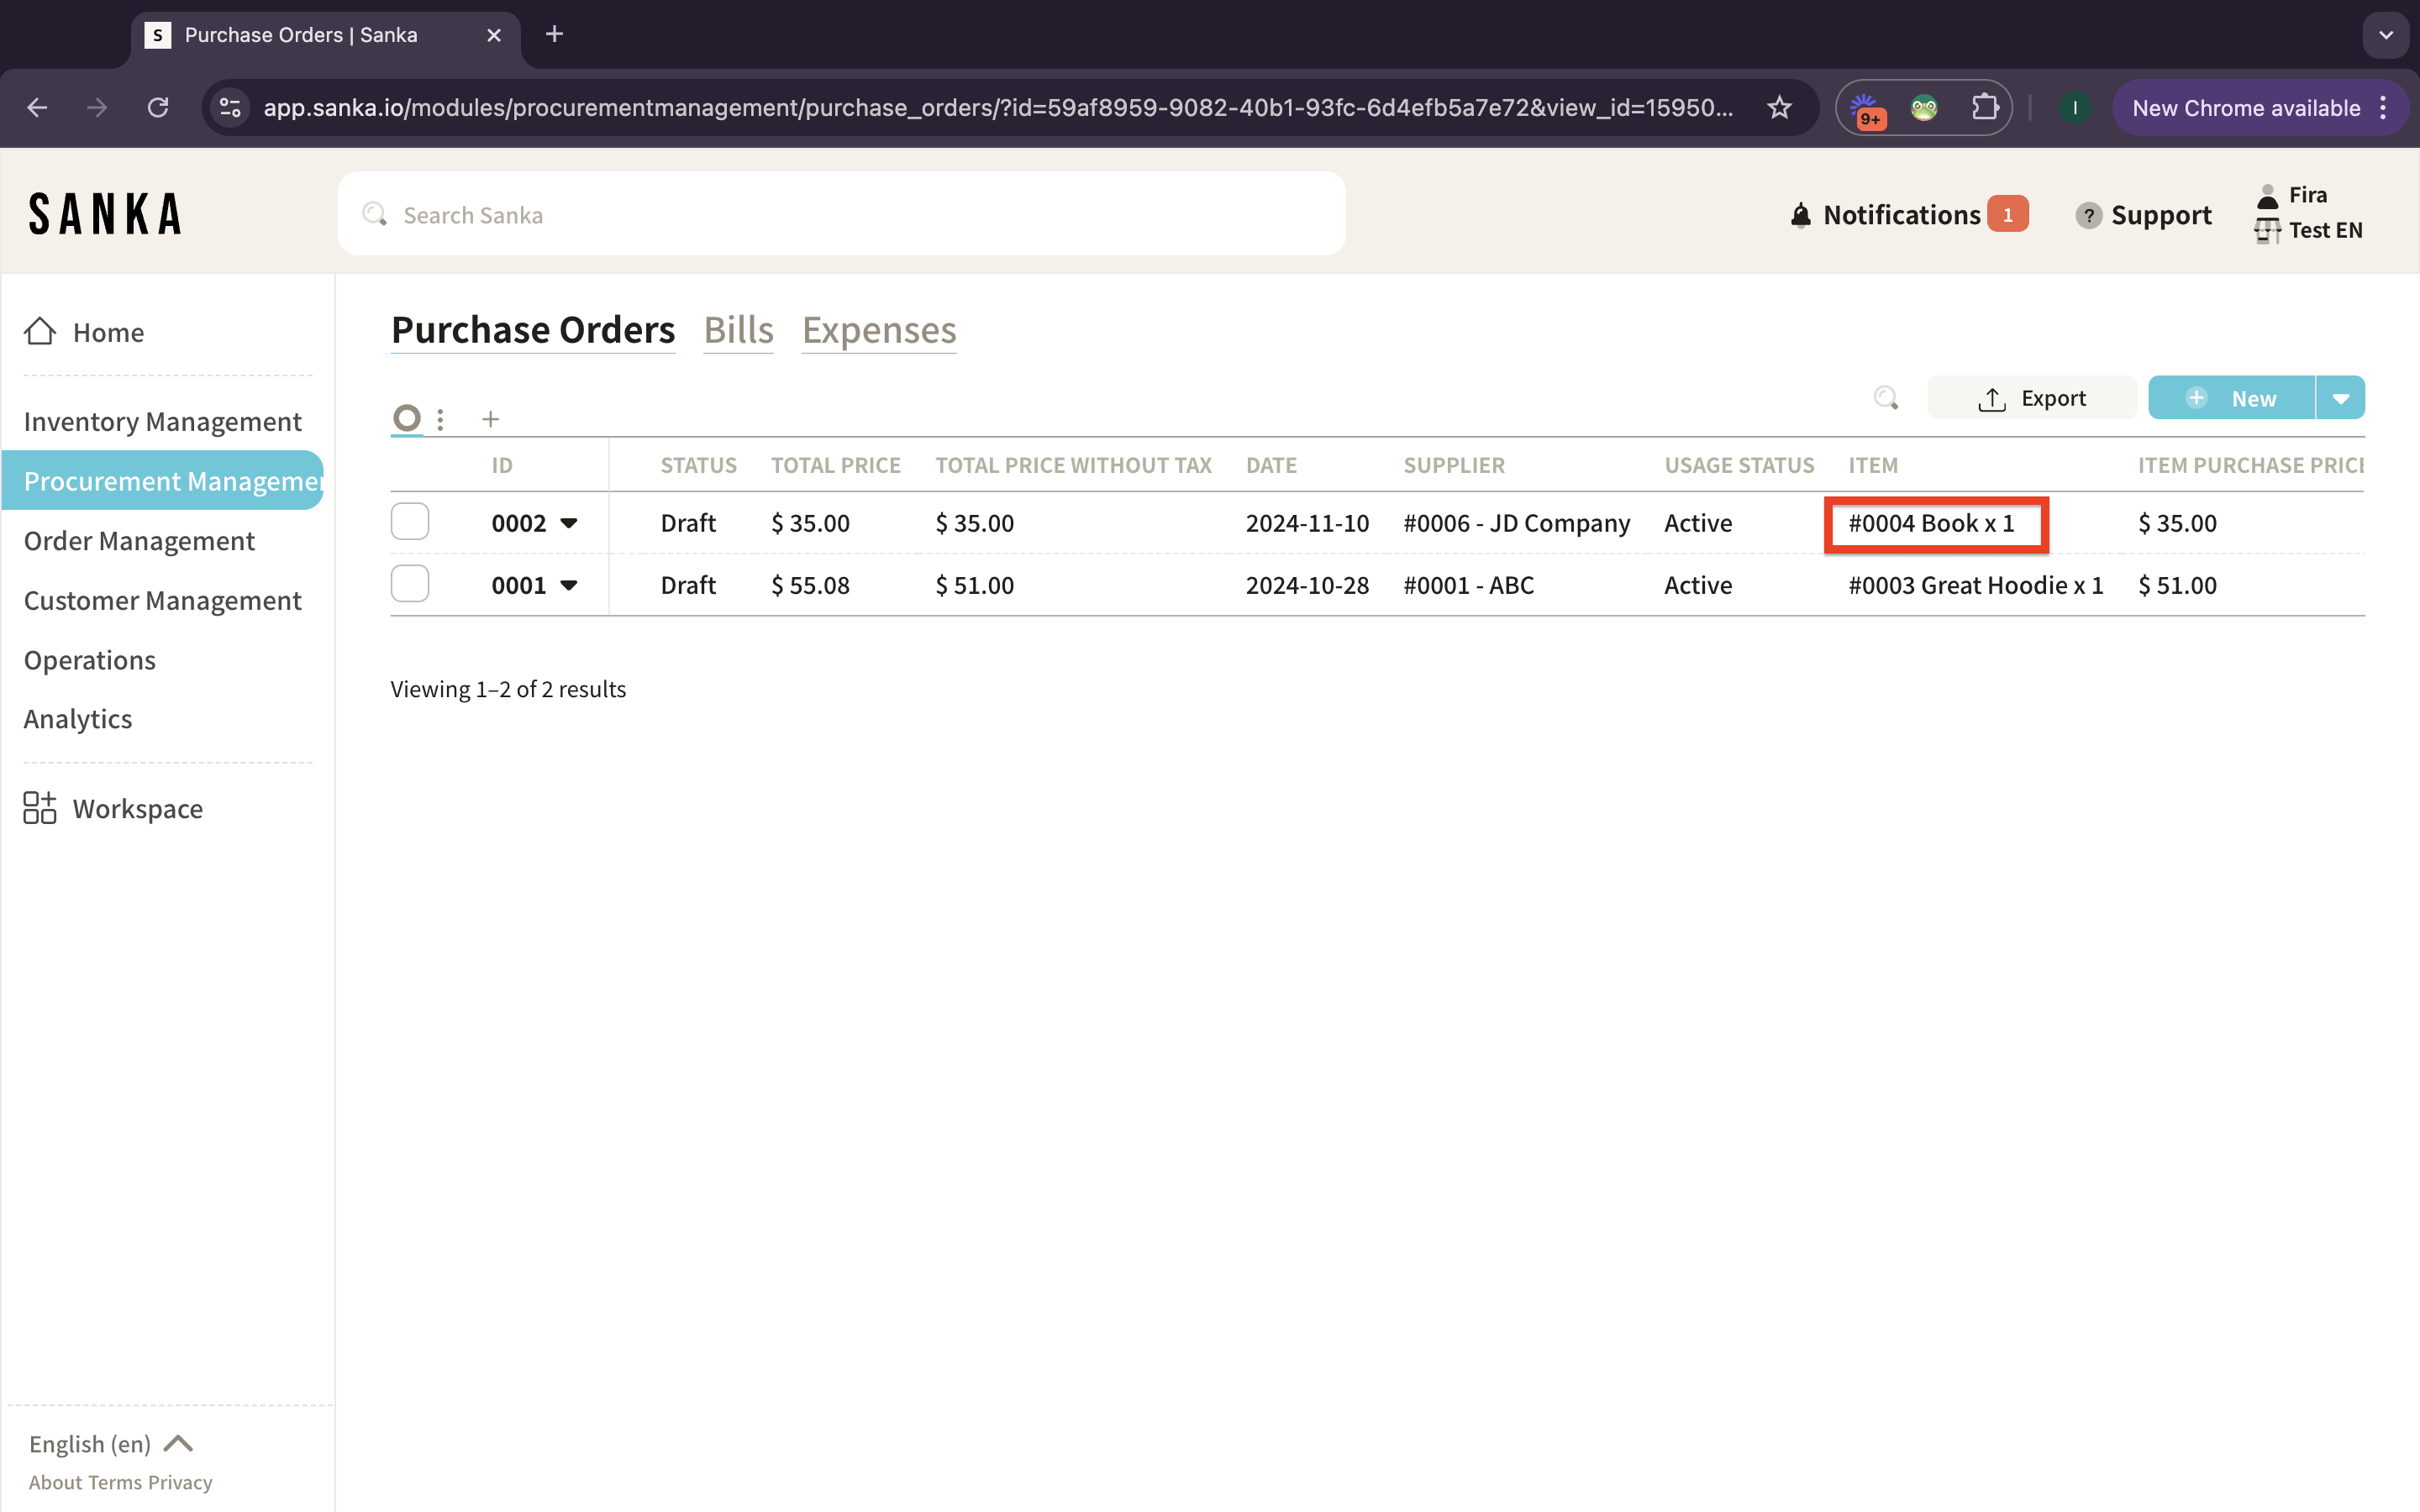Viewport: 2420px width, 1512px height.
Task: Click the Export button
Action: click(2031, 398)
